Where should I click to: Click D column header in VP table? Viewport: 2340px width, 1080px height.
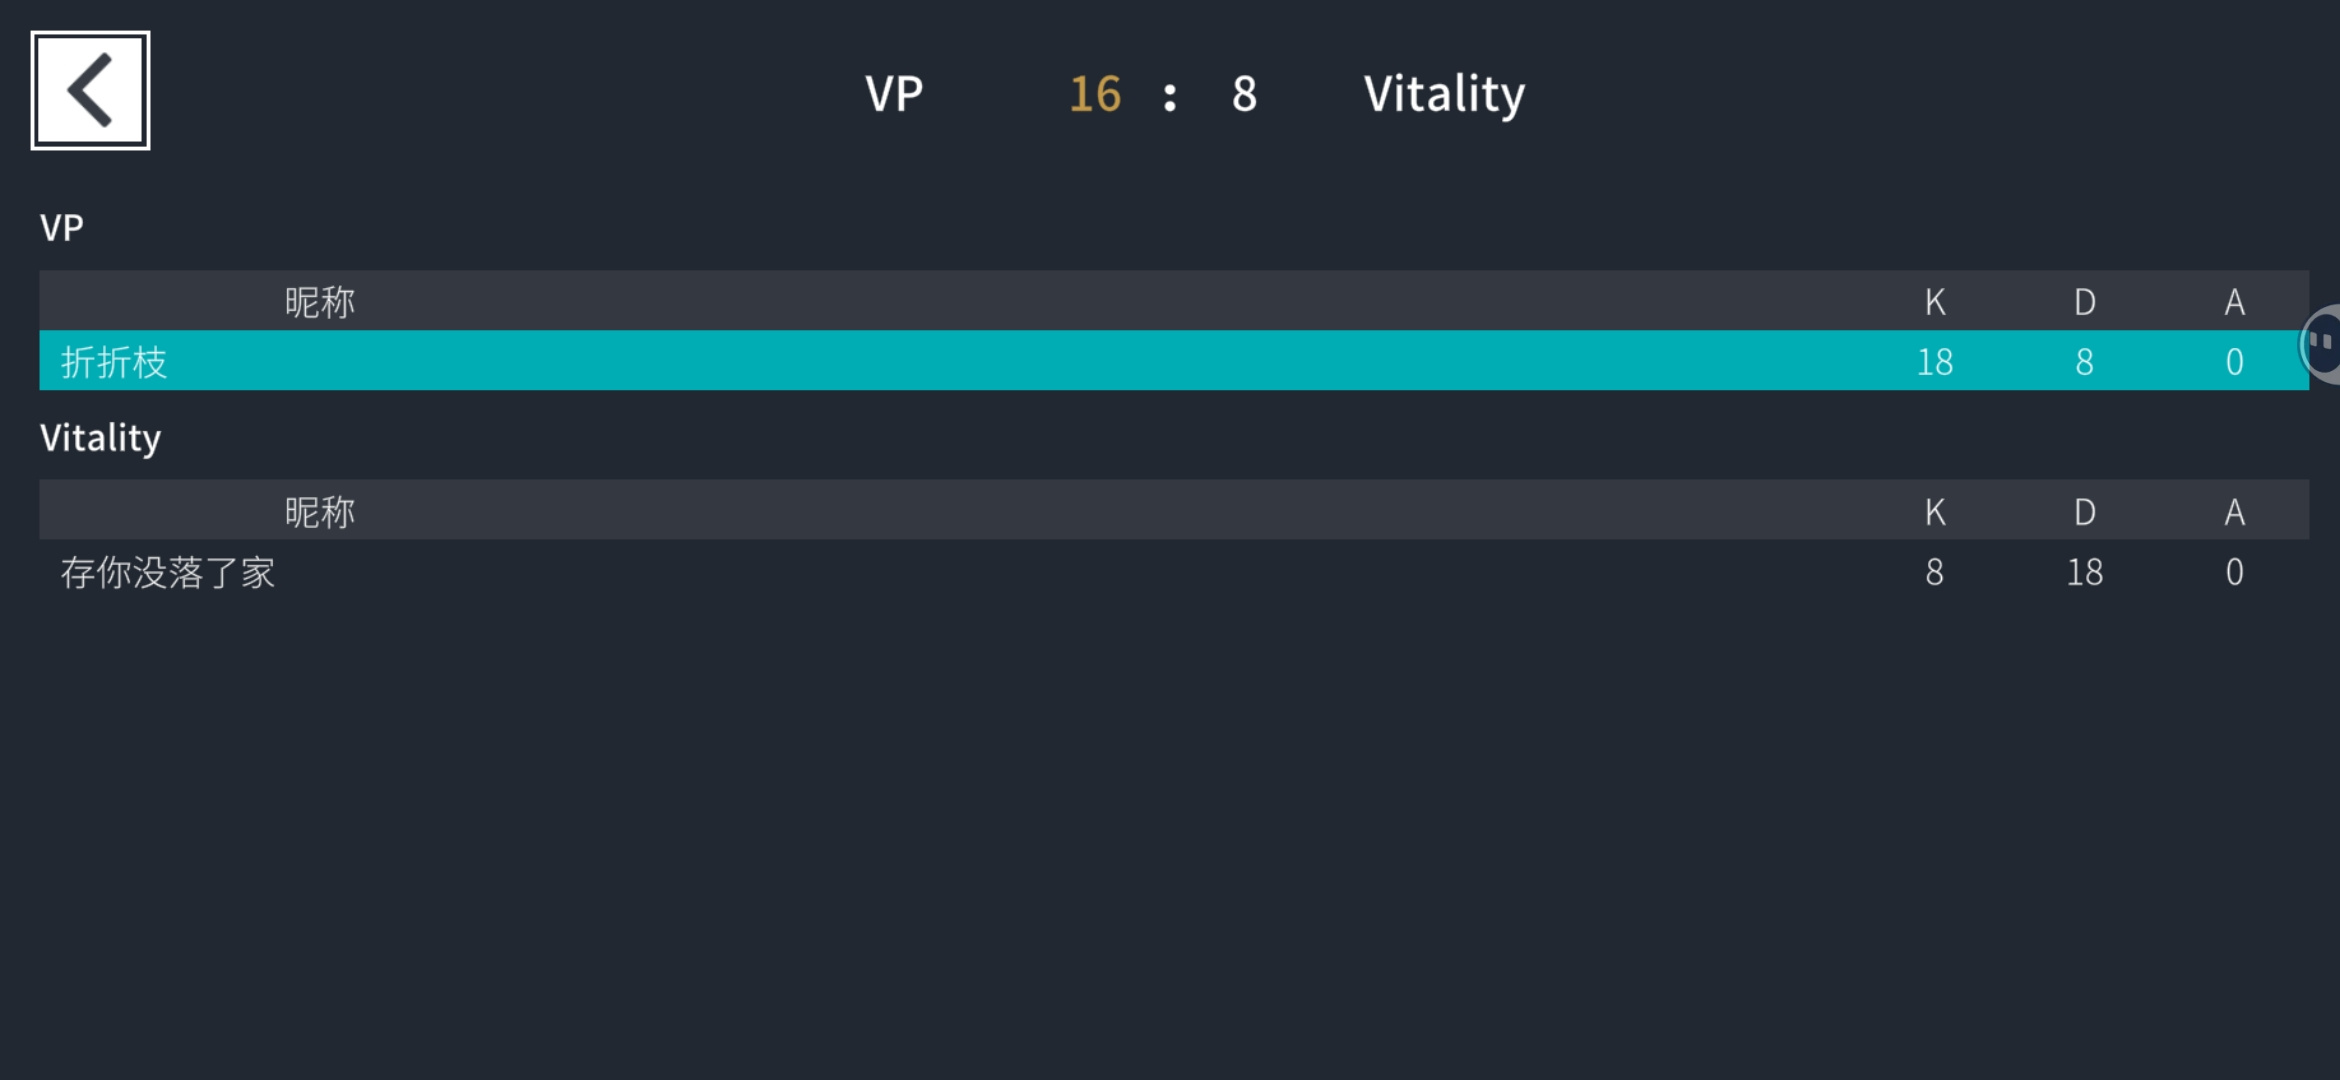(2085, 301)
